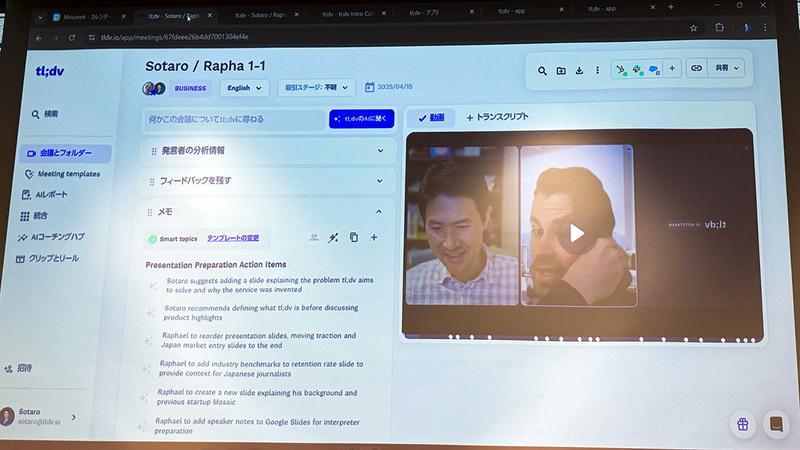This screenshot has height=450, width=800.
Task: Click the people icon beside the template link
Action: (x=314, y=237)
